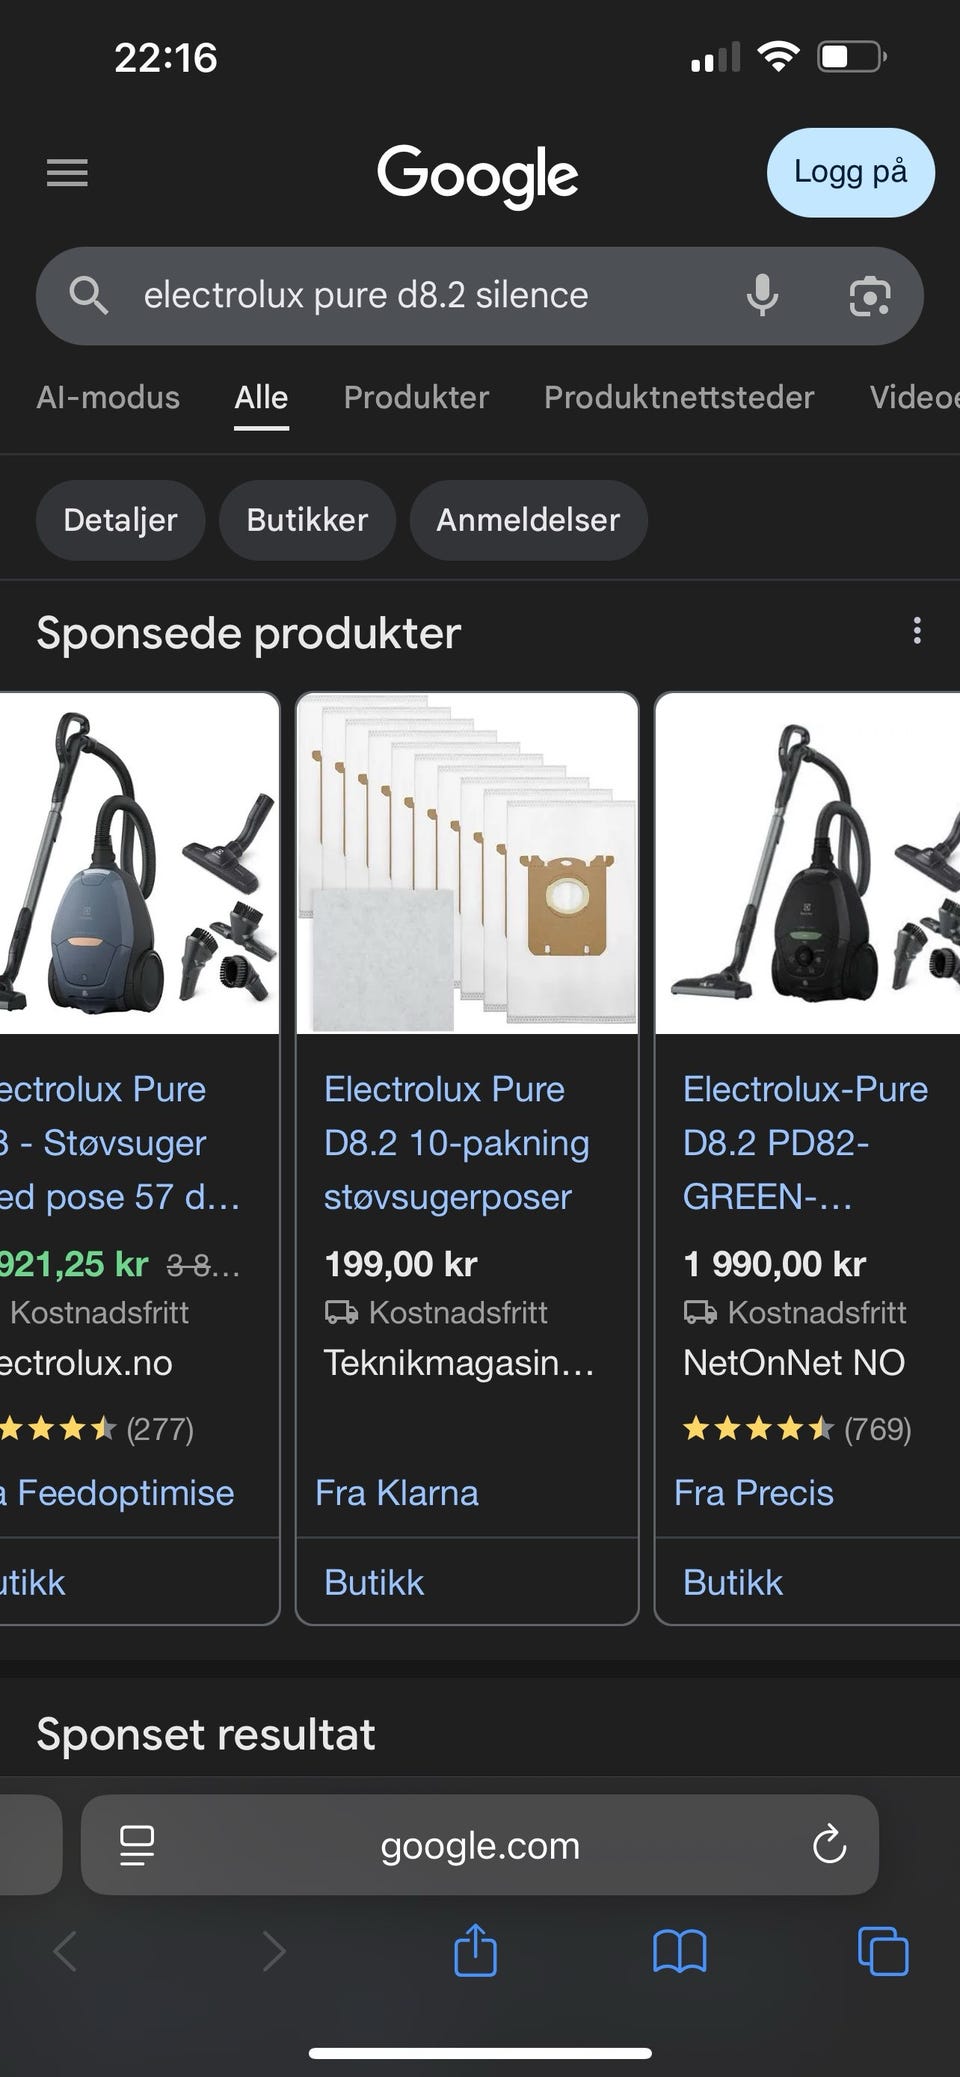Switch to the AI-modus tab
960x2077 pixels.
coord(108,397)
